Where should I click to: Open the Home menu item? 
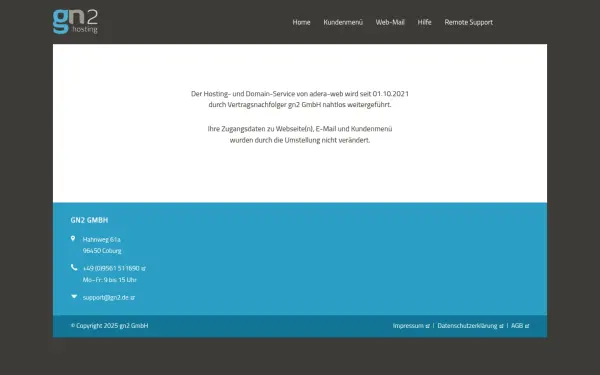point(301,22)
